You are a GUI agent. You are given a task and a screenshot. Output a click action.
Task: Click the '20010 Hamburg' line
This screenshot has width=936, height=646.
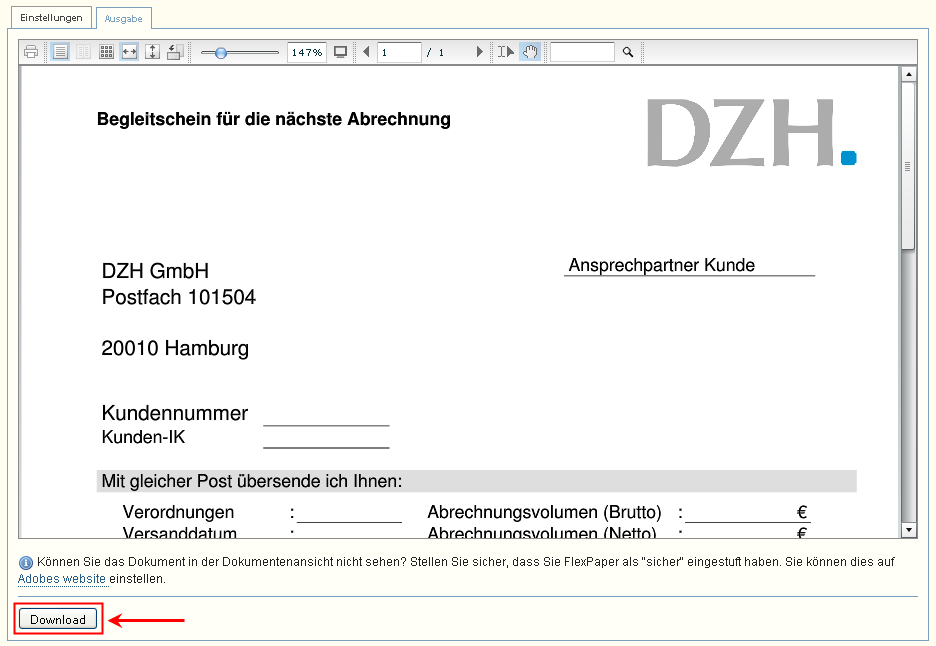(175, 348)
